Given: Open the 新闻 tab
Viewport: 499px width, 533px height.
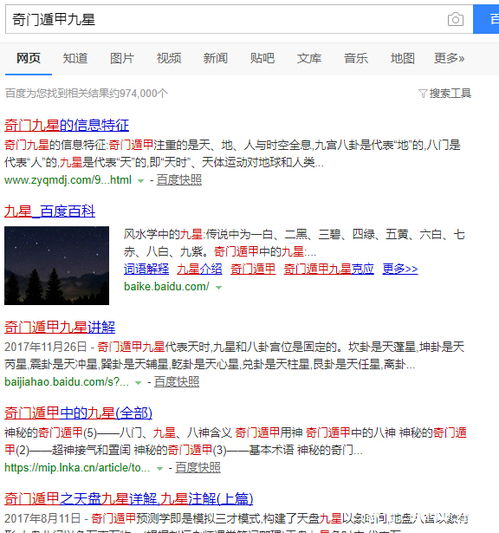Looking at the screenshot, I should pyautogui.click(x=215, y=58).
